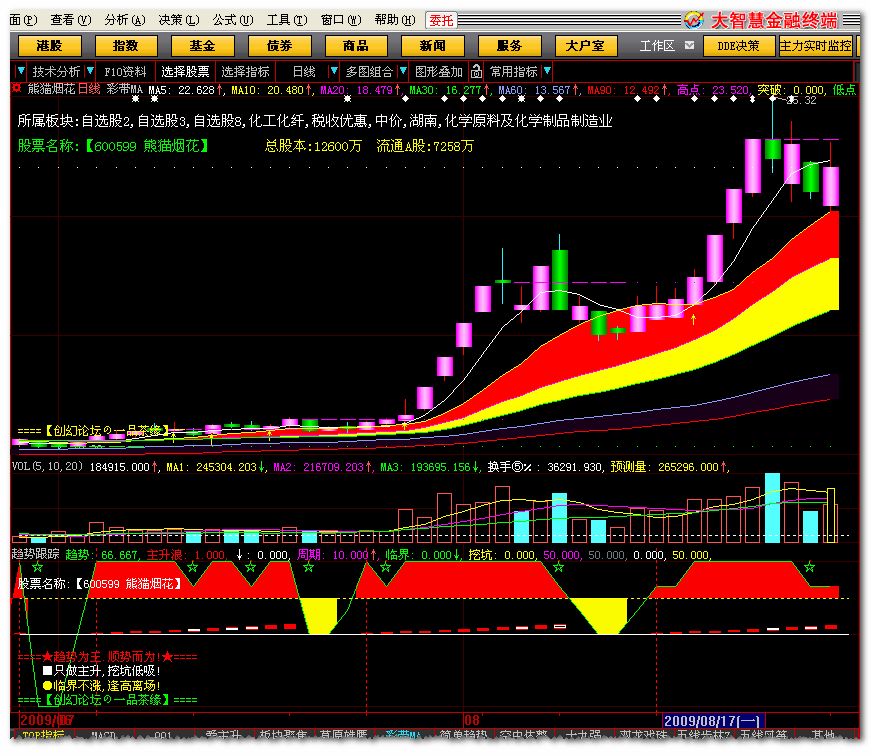Switch to the TOP指标 tab
The image size is (871, 756).
tap(43, 735)
